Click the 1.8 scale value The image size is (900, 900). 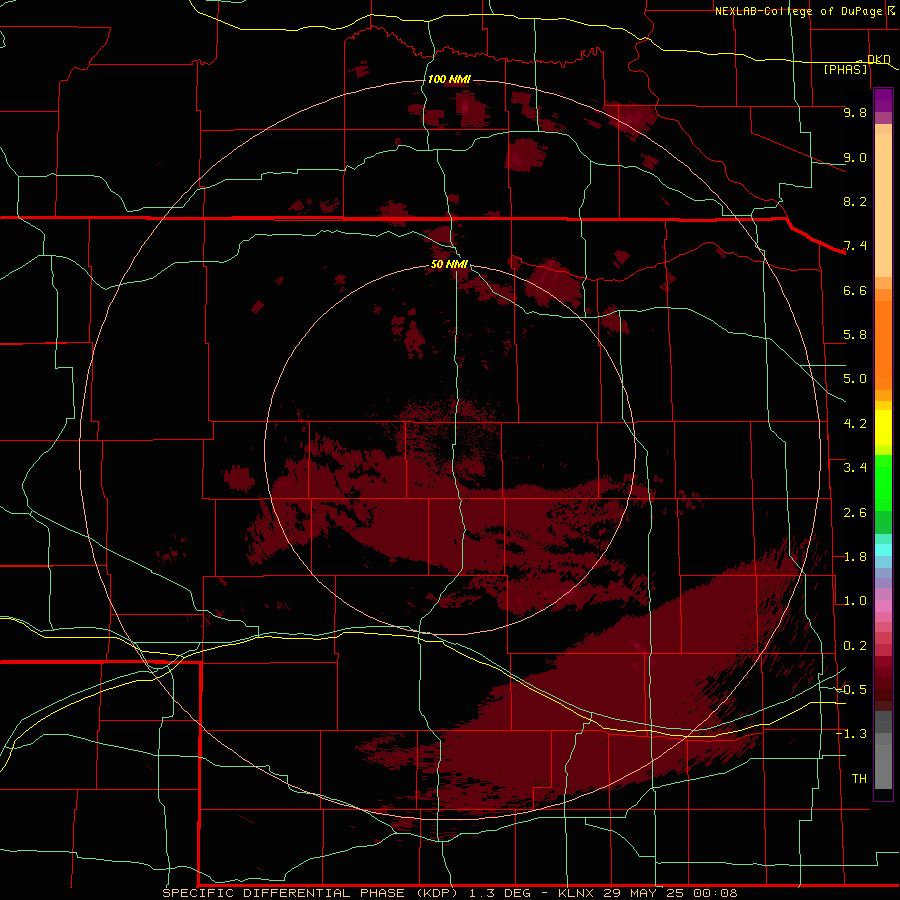(855, 557)
